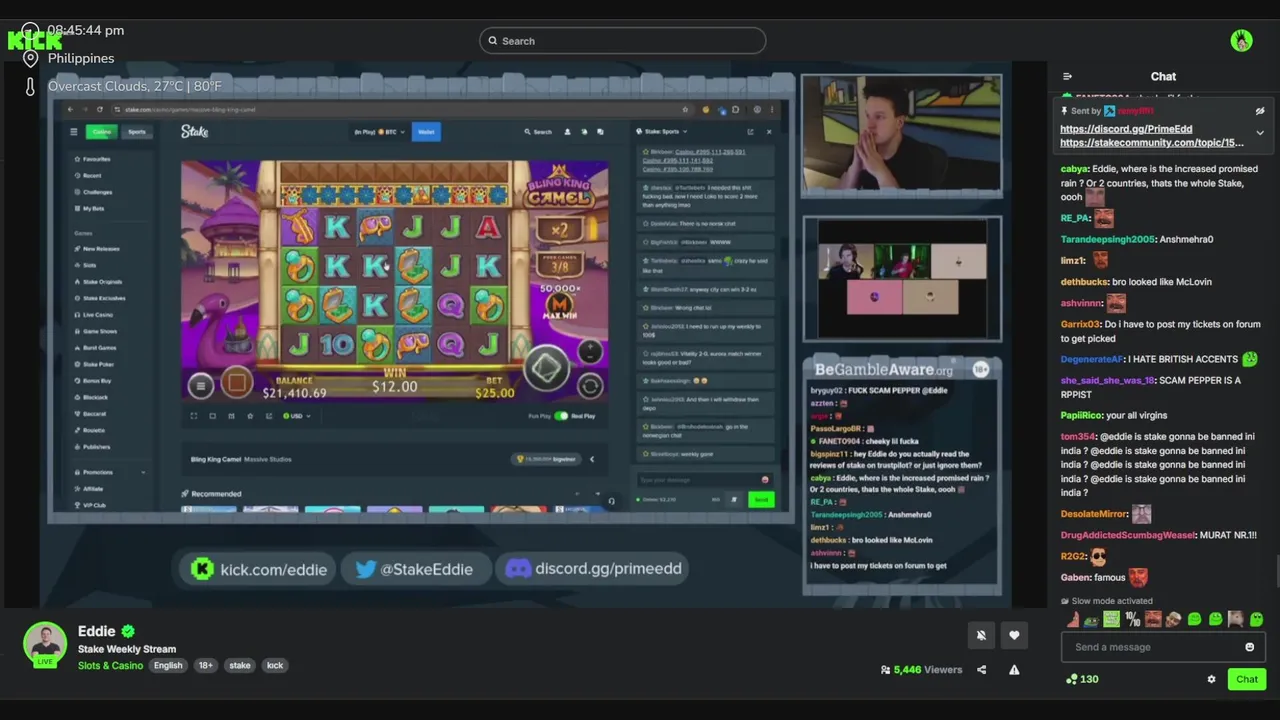Insert the first quick emote in emote row
This screenshot has height=720, width=1280.
pos(1071,620)
